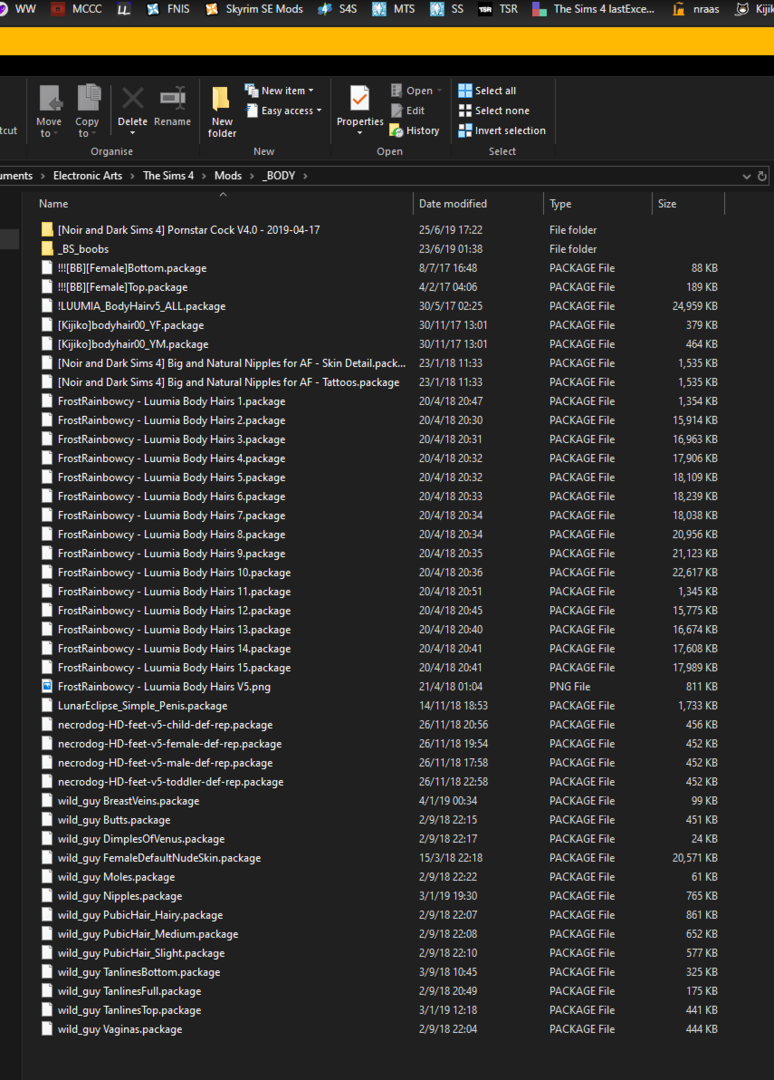Expand the Open button dropdown arrow

pos(439,90)
